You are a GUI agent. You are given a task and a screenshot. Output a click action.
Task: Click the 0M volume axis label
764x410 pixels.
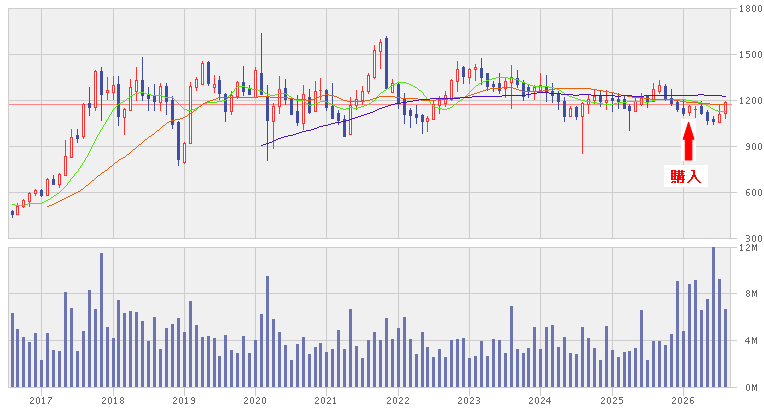[751, 388]
